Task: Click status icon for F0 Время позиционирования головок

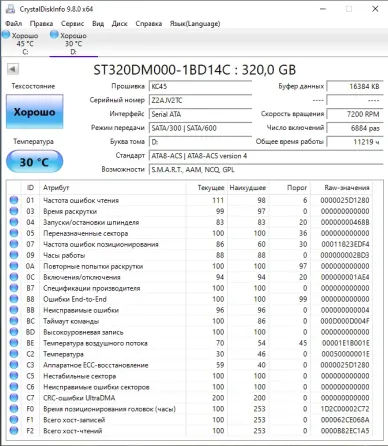Action: (14, 409)
